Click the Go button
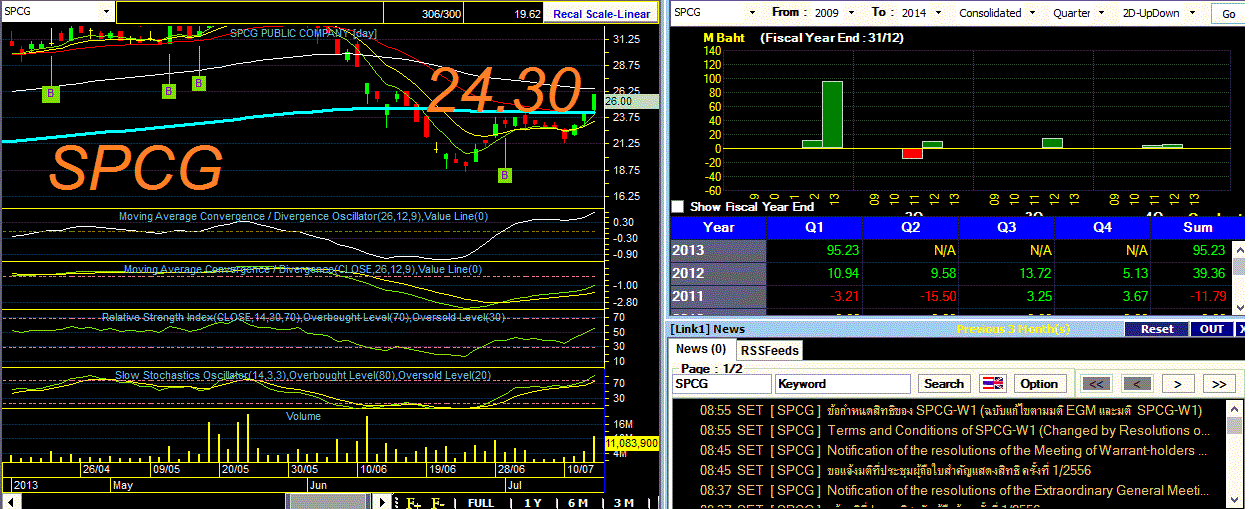 tap(1228, 14)
